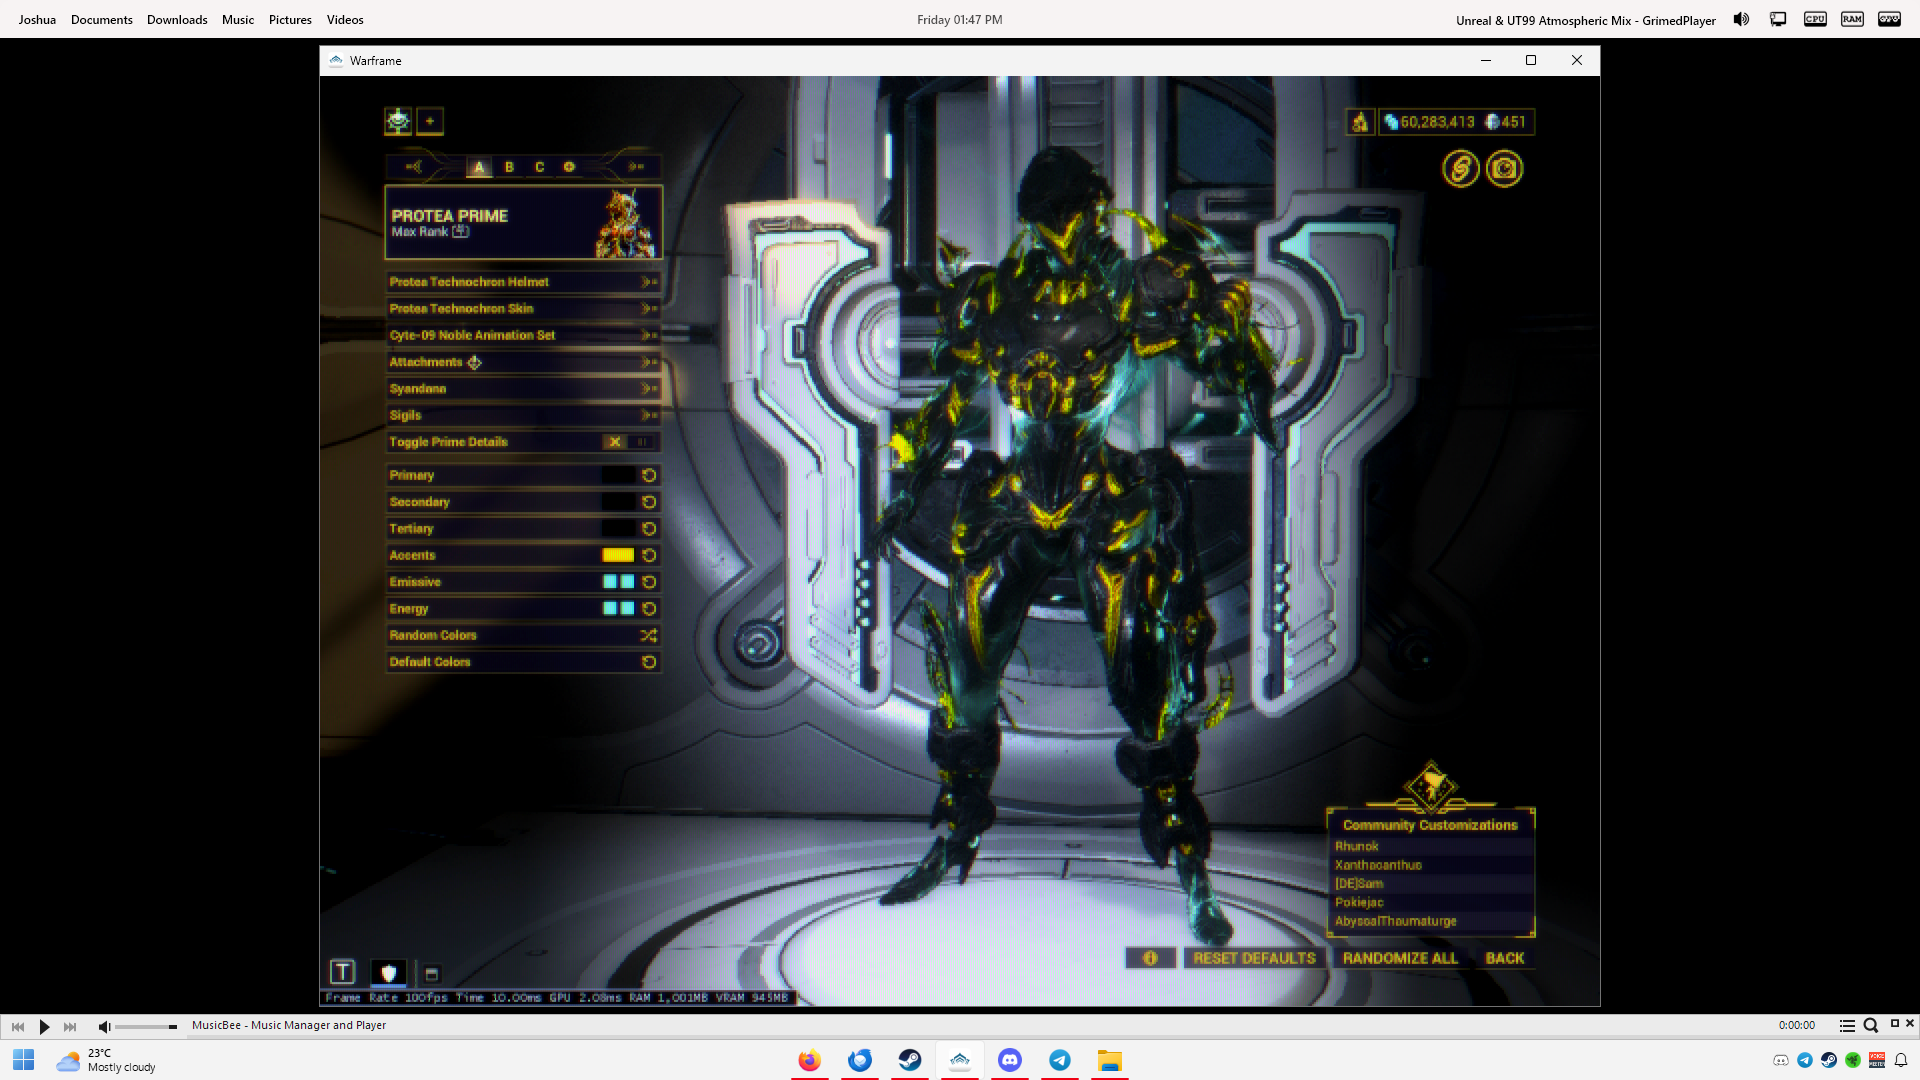Click the T chat icon at the bottom-left
The image size is (1920, 1080).
tap(342, 972)
